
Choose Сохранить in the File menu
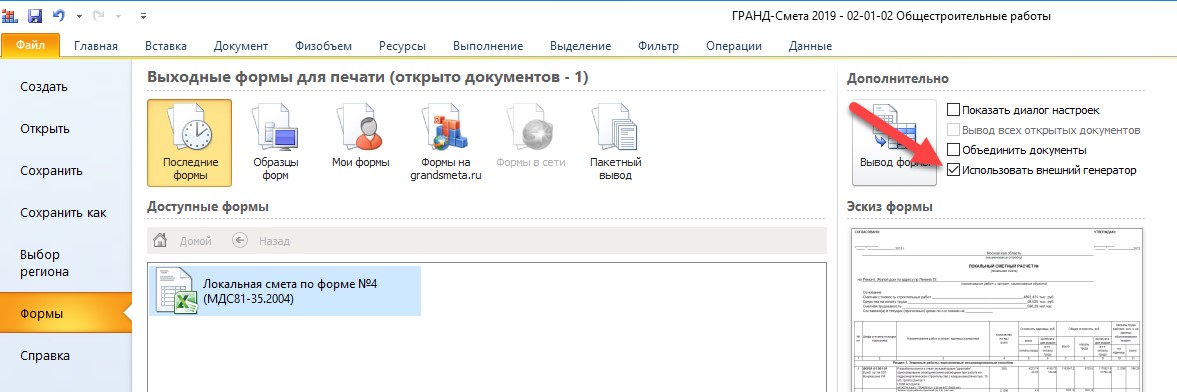(x=65, y=170)
